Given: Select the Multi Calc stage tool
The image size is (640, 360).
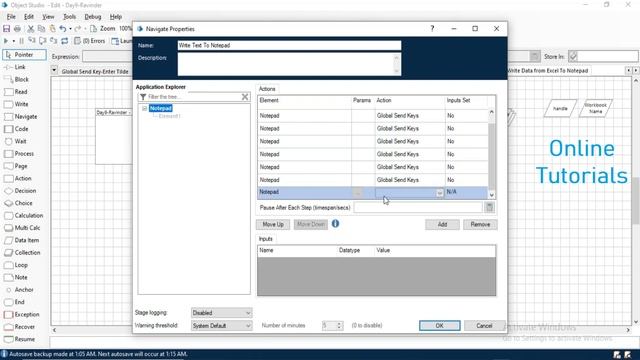Looking at the screenshot, I should click(22, 228).
